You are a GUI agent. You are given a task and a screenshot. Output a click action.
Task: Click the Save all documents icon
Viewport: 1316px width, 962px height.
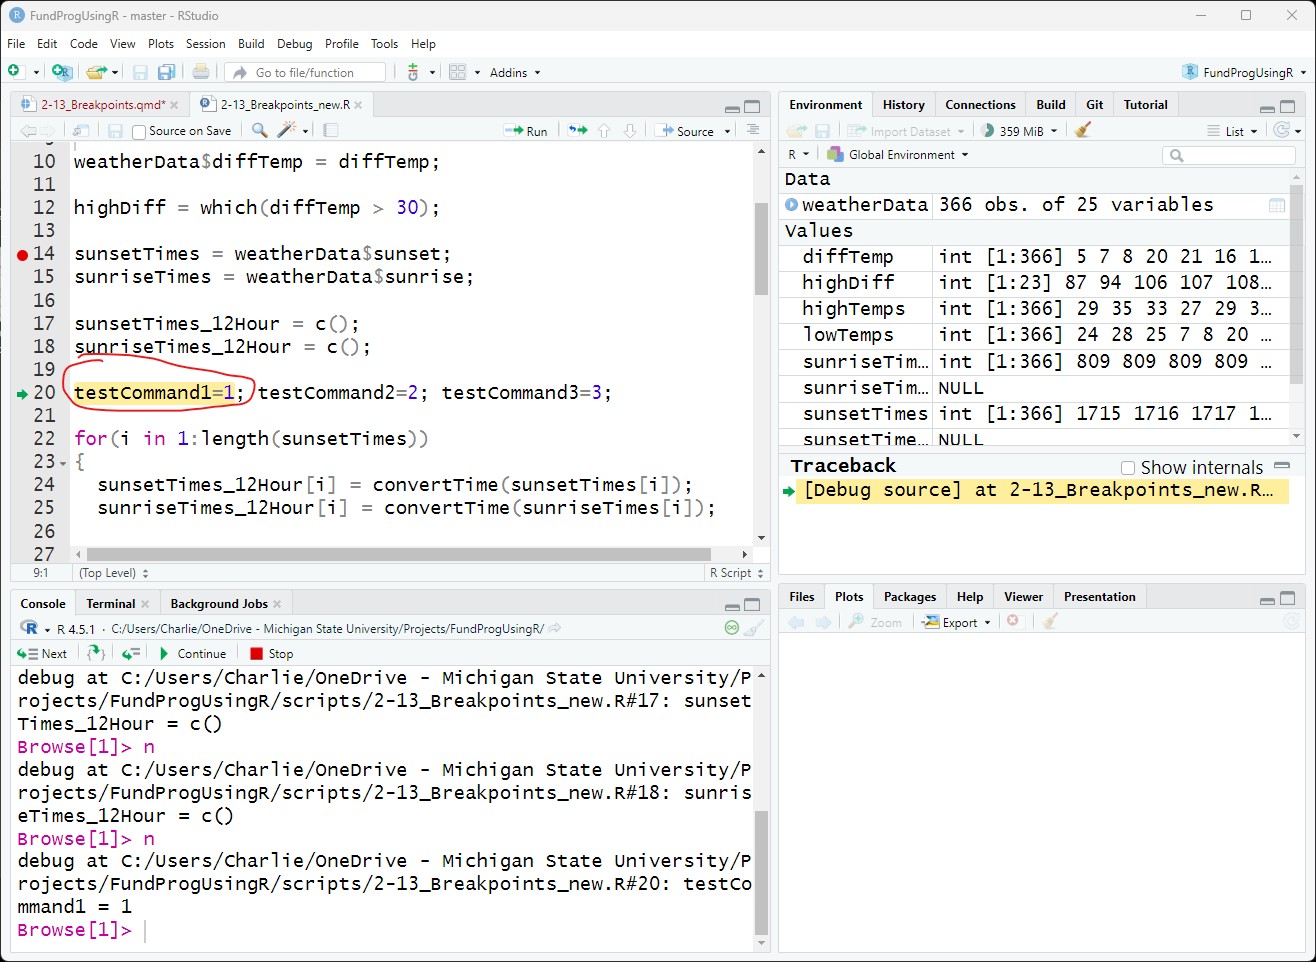(x=166, y=72)
